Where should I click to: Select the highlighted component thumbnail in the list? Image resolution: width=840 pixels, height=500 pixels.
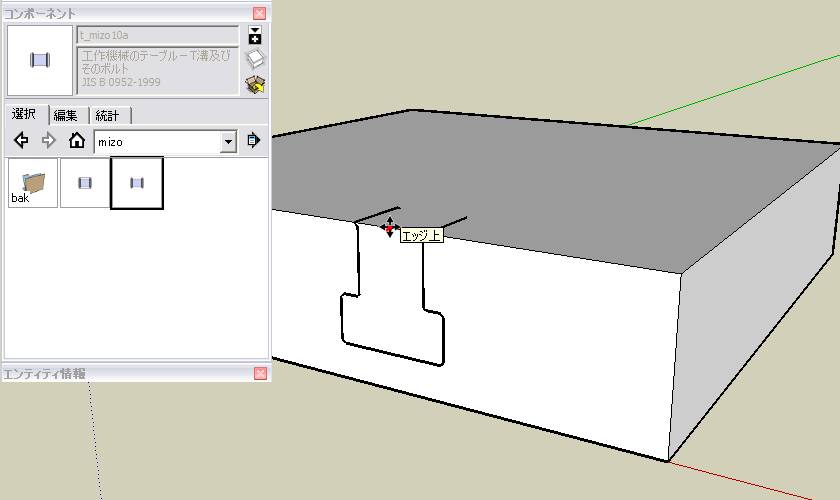(137, 183)
